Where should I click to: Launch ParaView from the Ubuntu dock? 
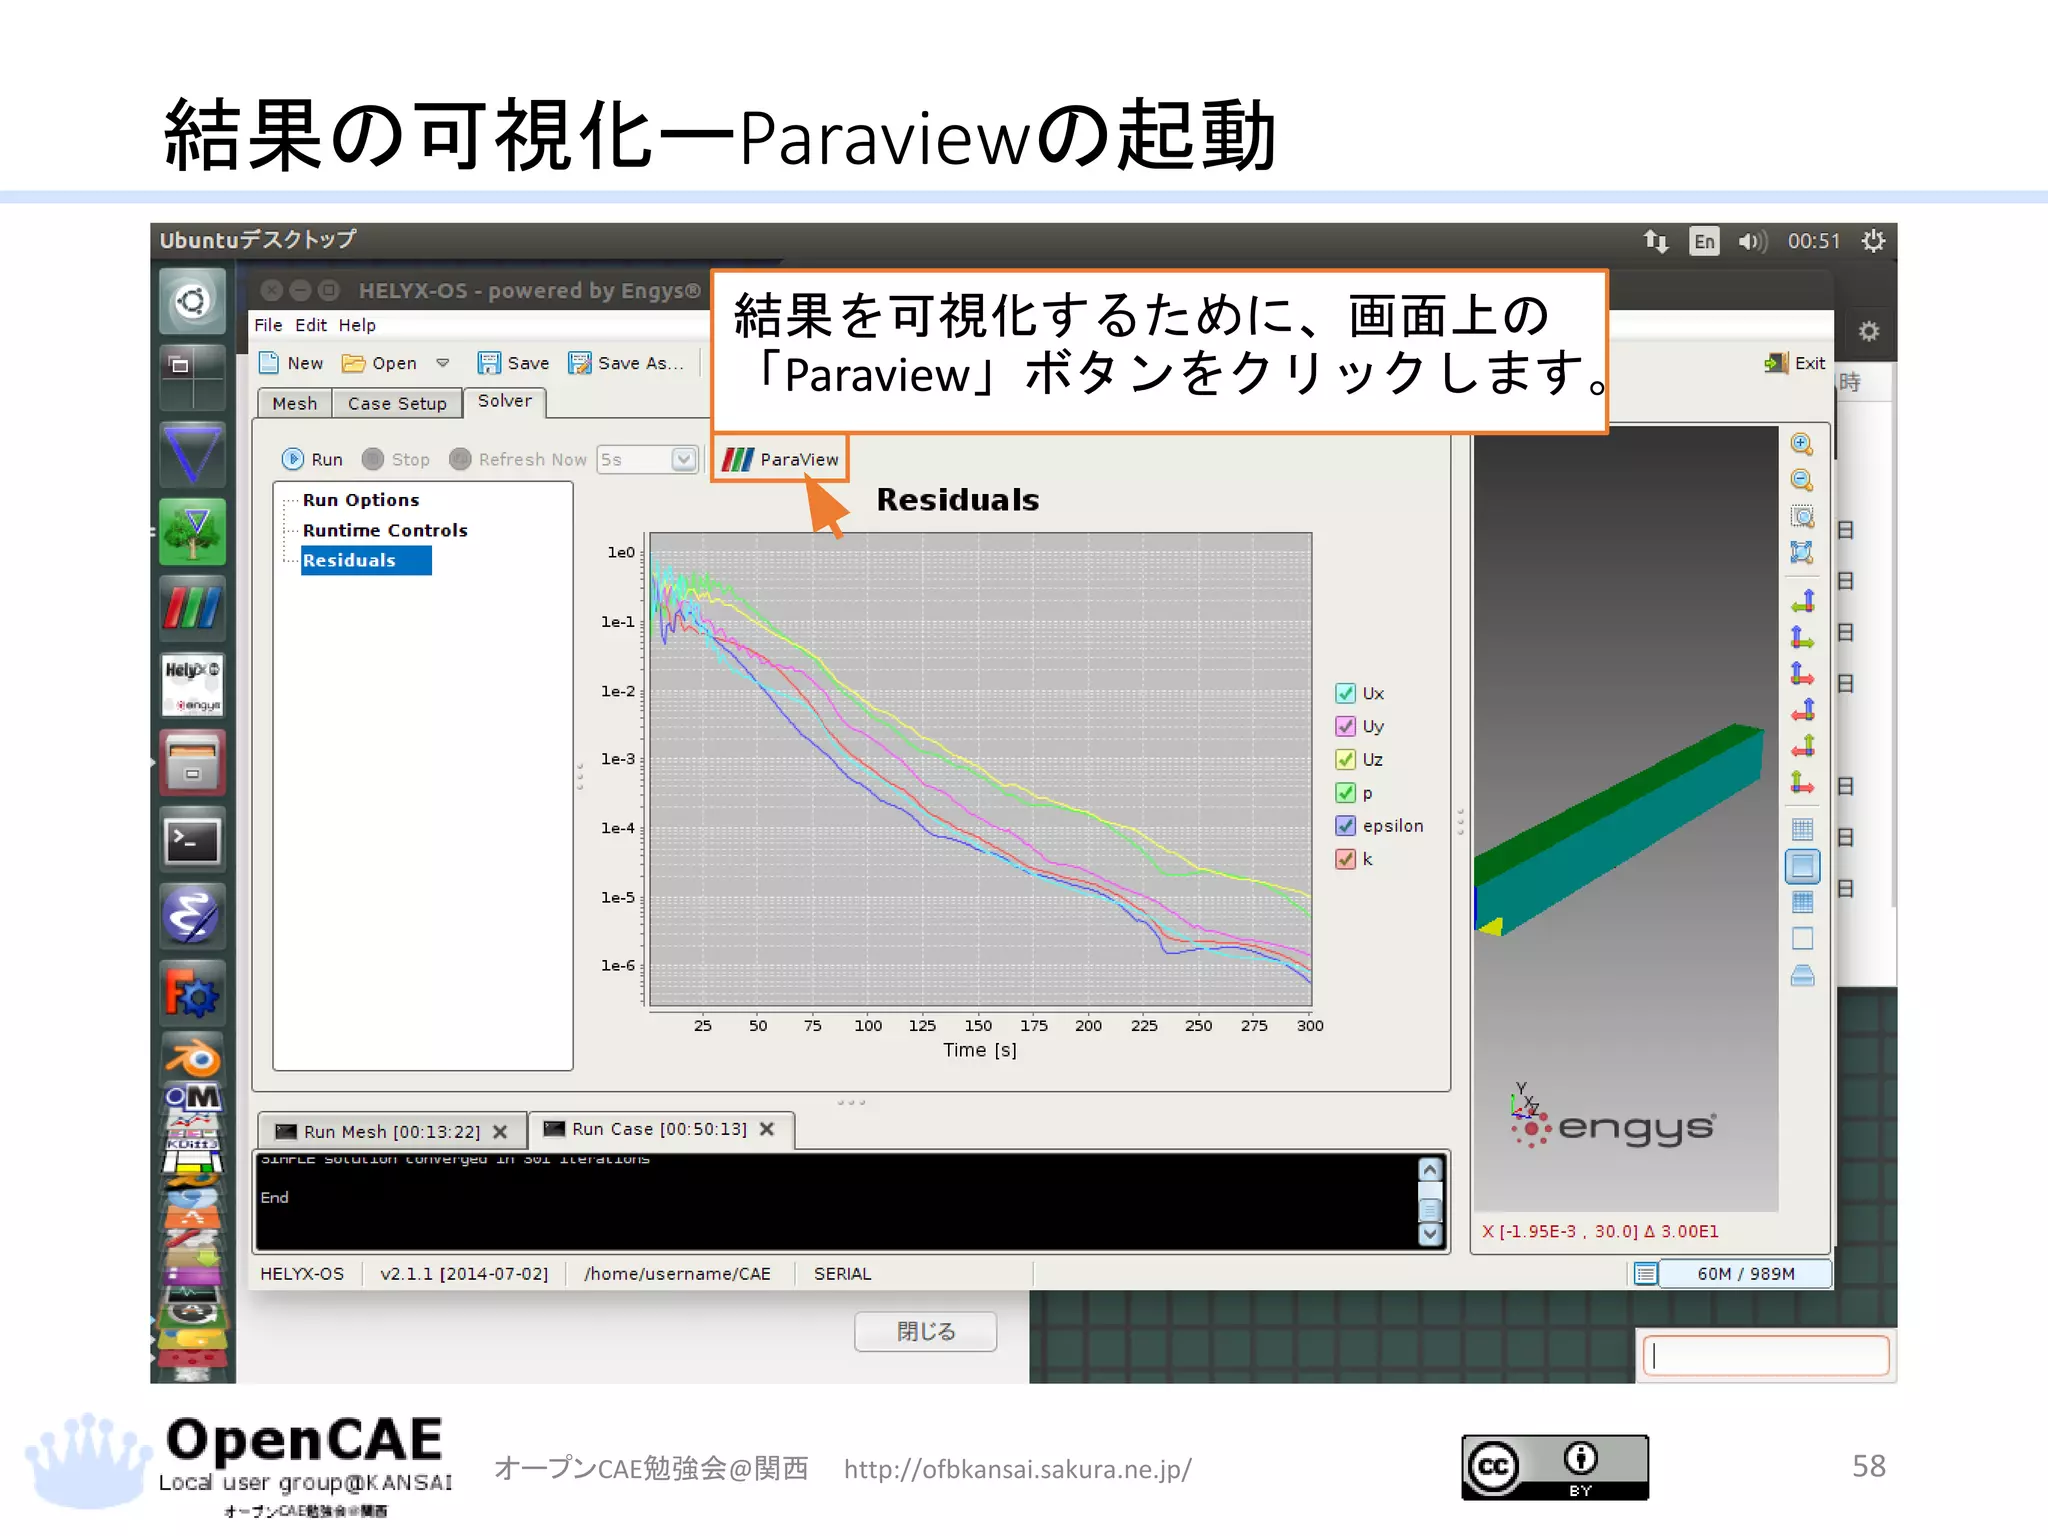192,608
